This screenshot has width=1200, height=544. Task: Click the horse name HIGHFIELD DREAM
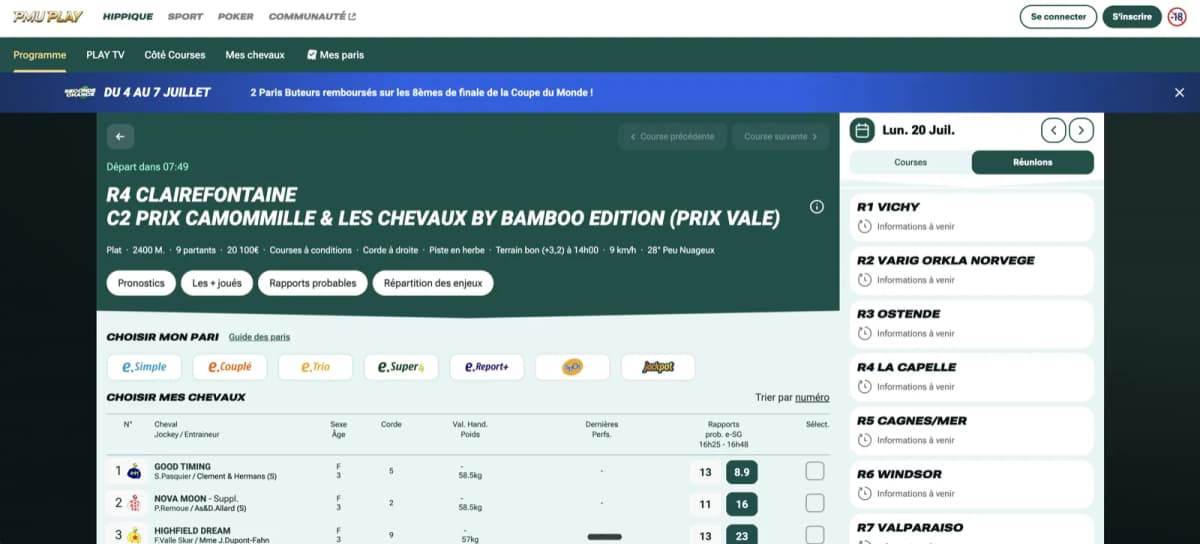coord(192,530)
